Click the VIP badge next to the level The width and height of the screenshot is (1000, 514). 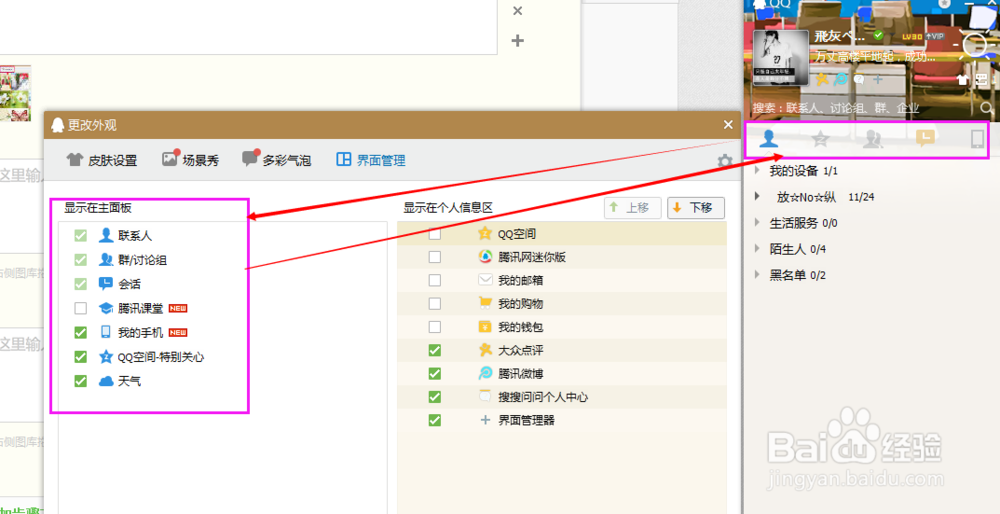coord(933,36)
